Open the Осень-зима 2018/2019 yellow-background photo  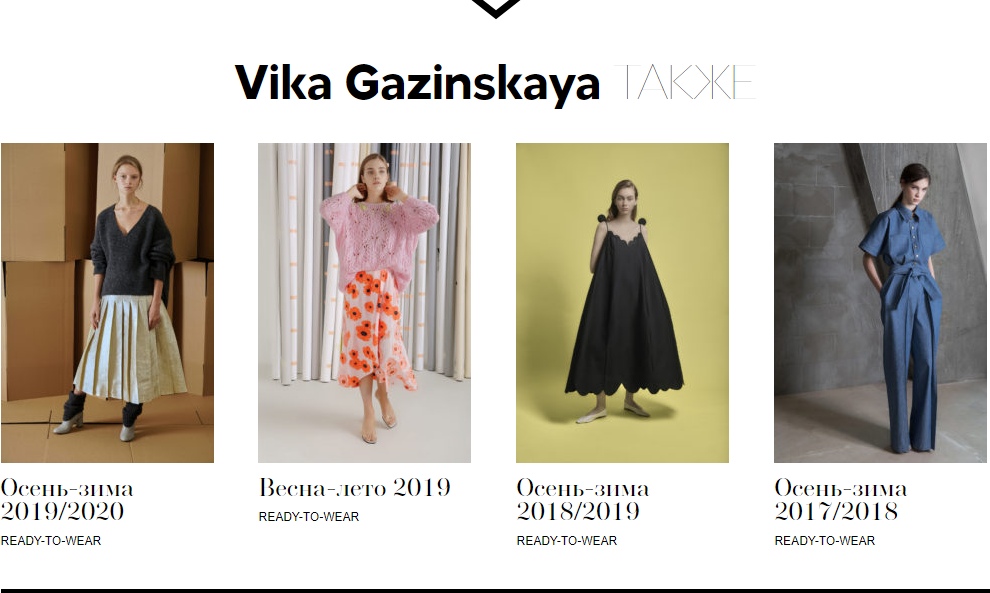click(623, 303)
